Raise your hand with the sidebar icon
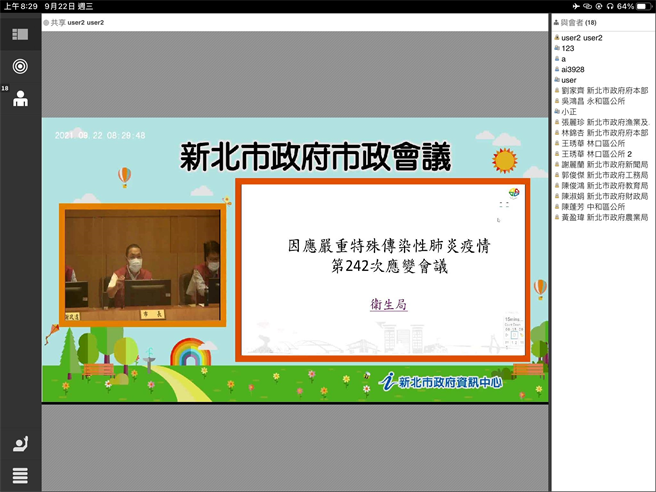Image resolution: width=656 pixels, height=492 pixels. tap(20, 444)
